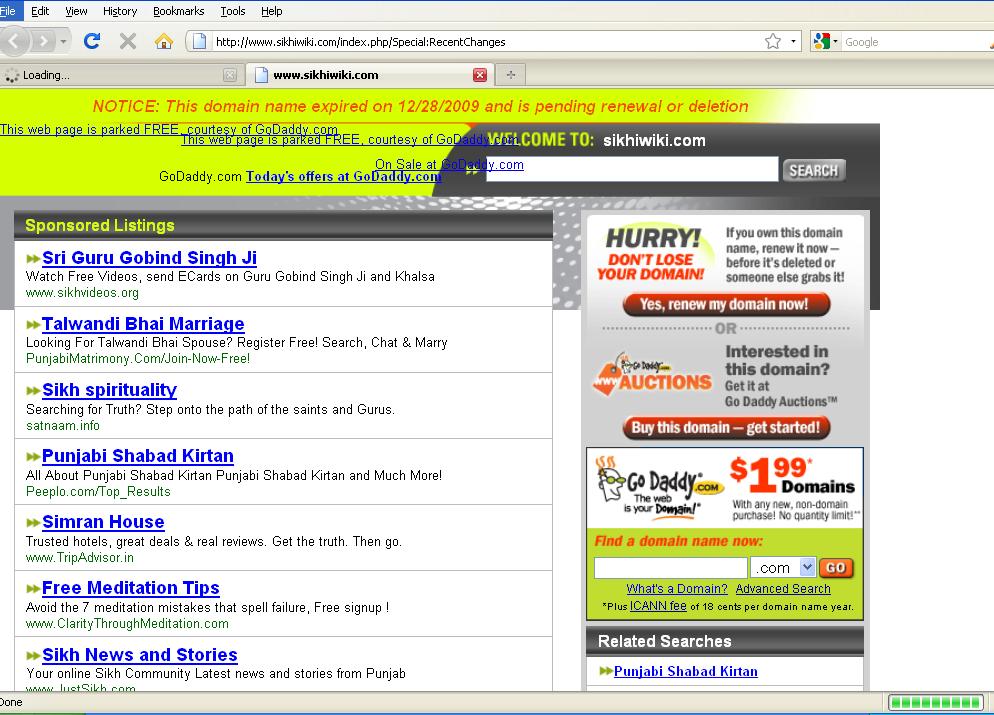
Task: Click the satnaam.info address text
Action: click(x=63, y=425)
